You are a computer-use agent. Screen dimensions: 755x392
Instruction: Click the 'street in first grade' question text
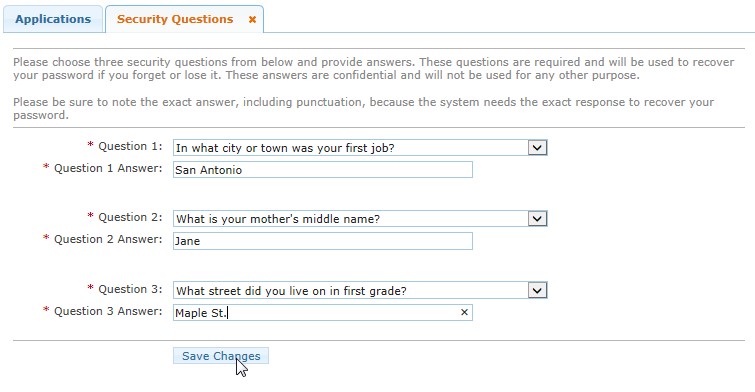[291, 291]
